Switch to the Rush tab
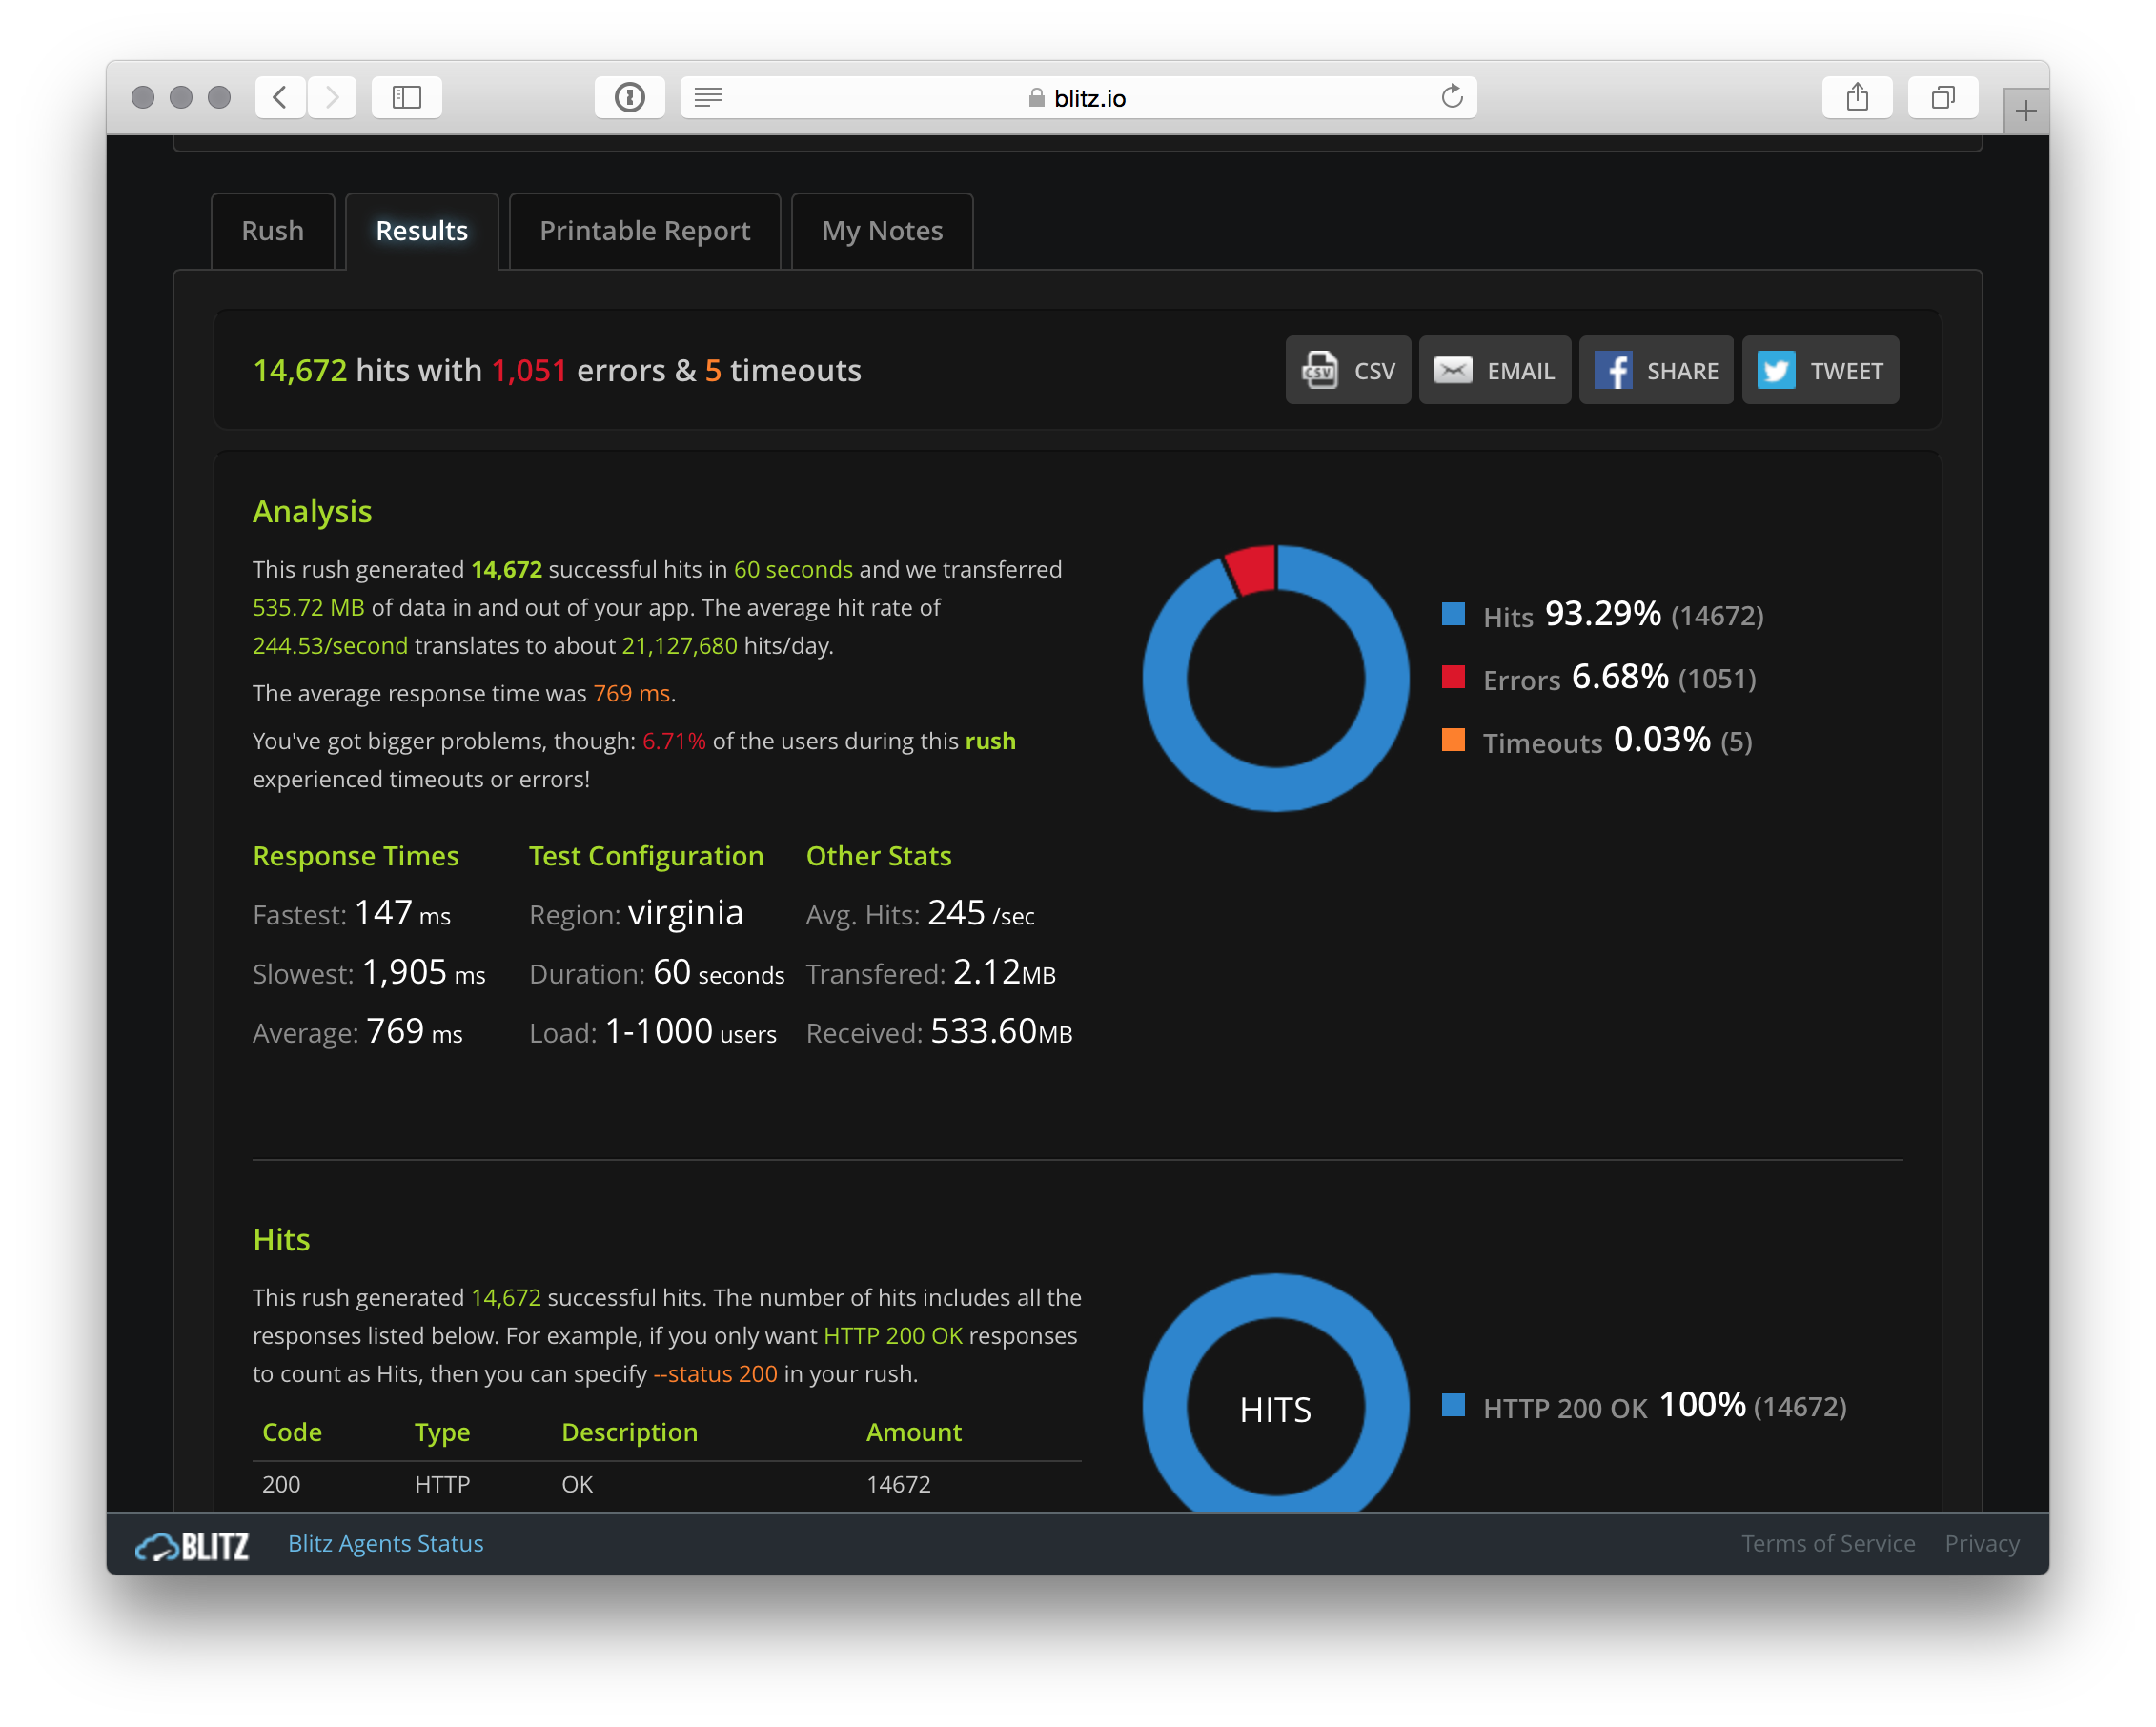Screen dimensions: 2156x1727 (x=273, y=231)
